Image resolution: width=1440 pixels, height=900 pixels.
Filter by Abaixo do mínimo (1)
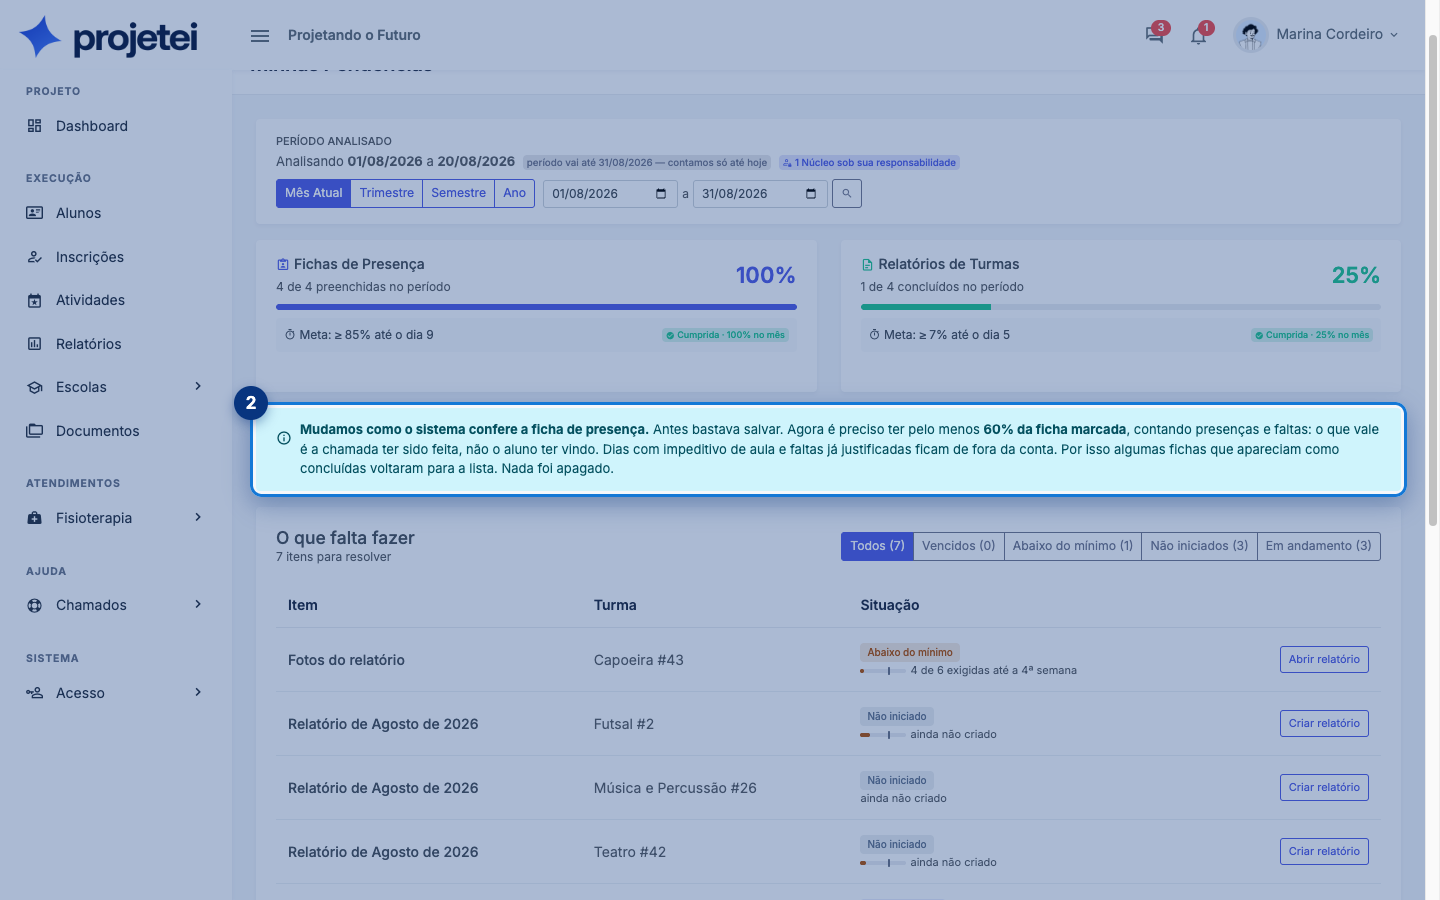point(1073,546)
